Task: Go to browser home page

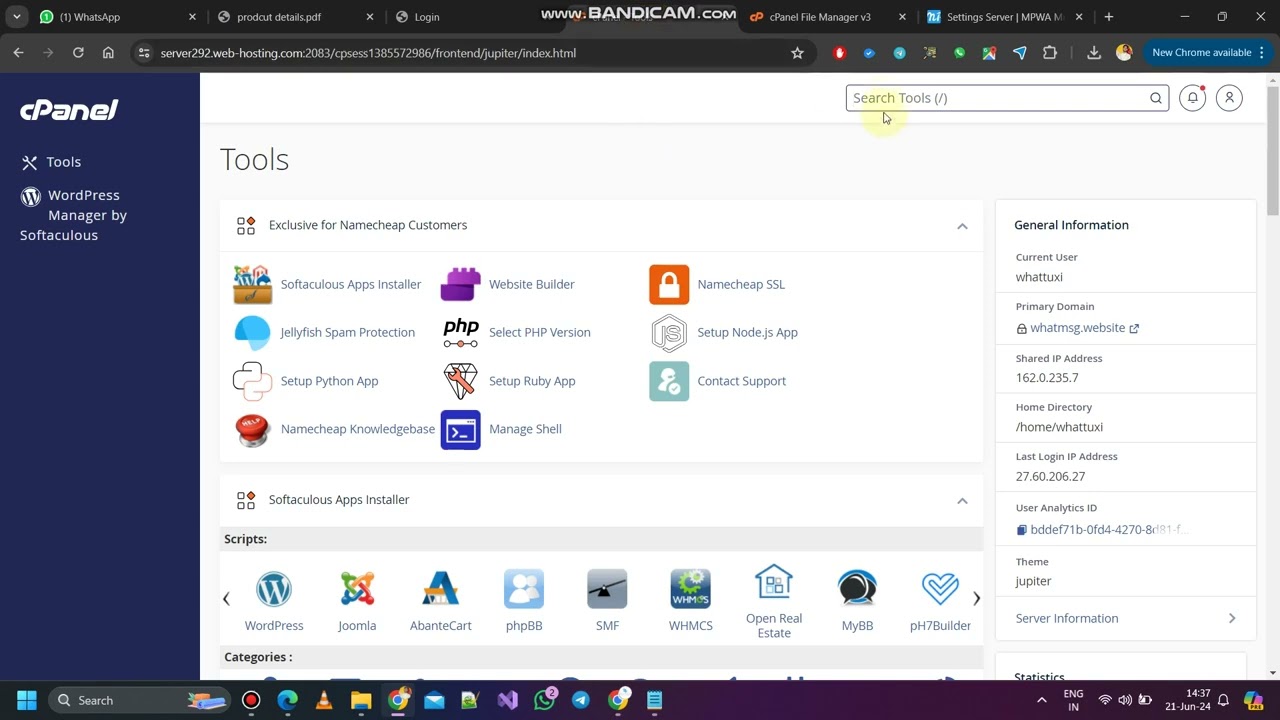Action: click(108, 53)
